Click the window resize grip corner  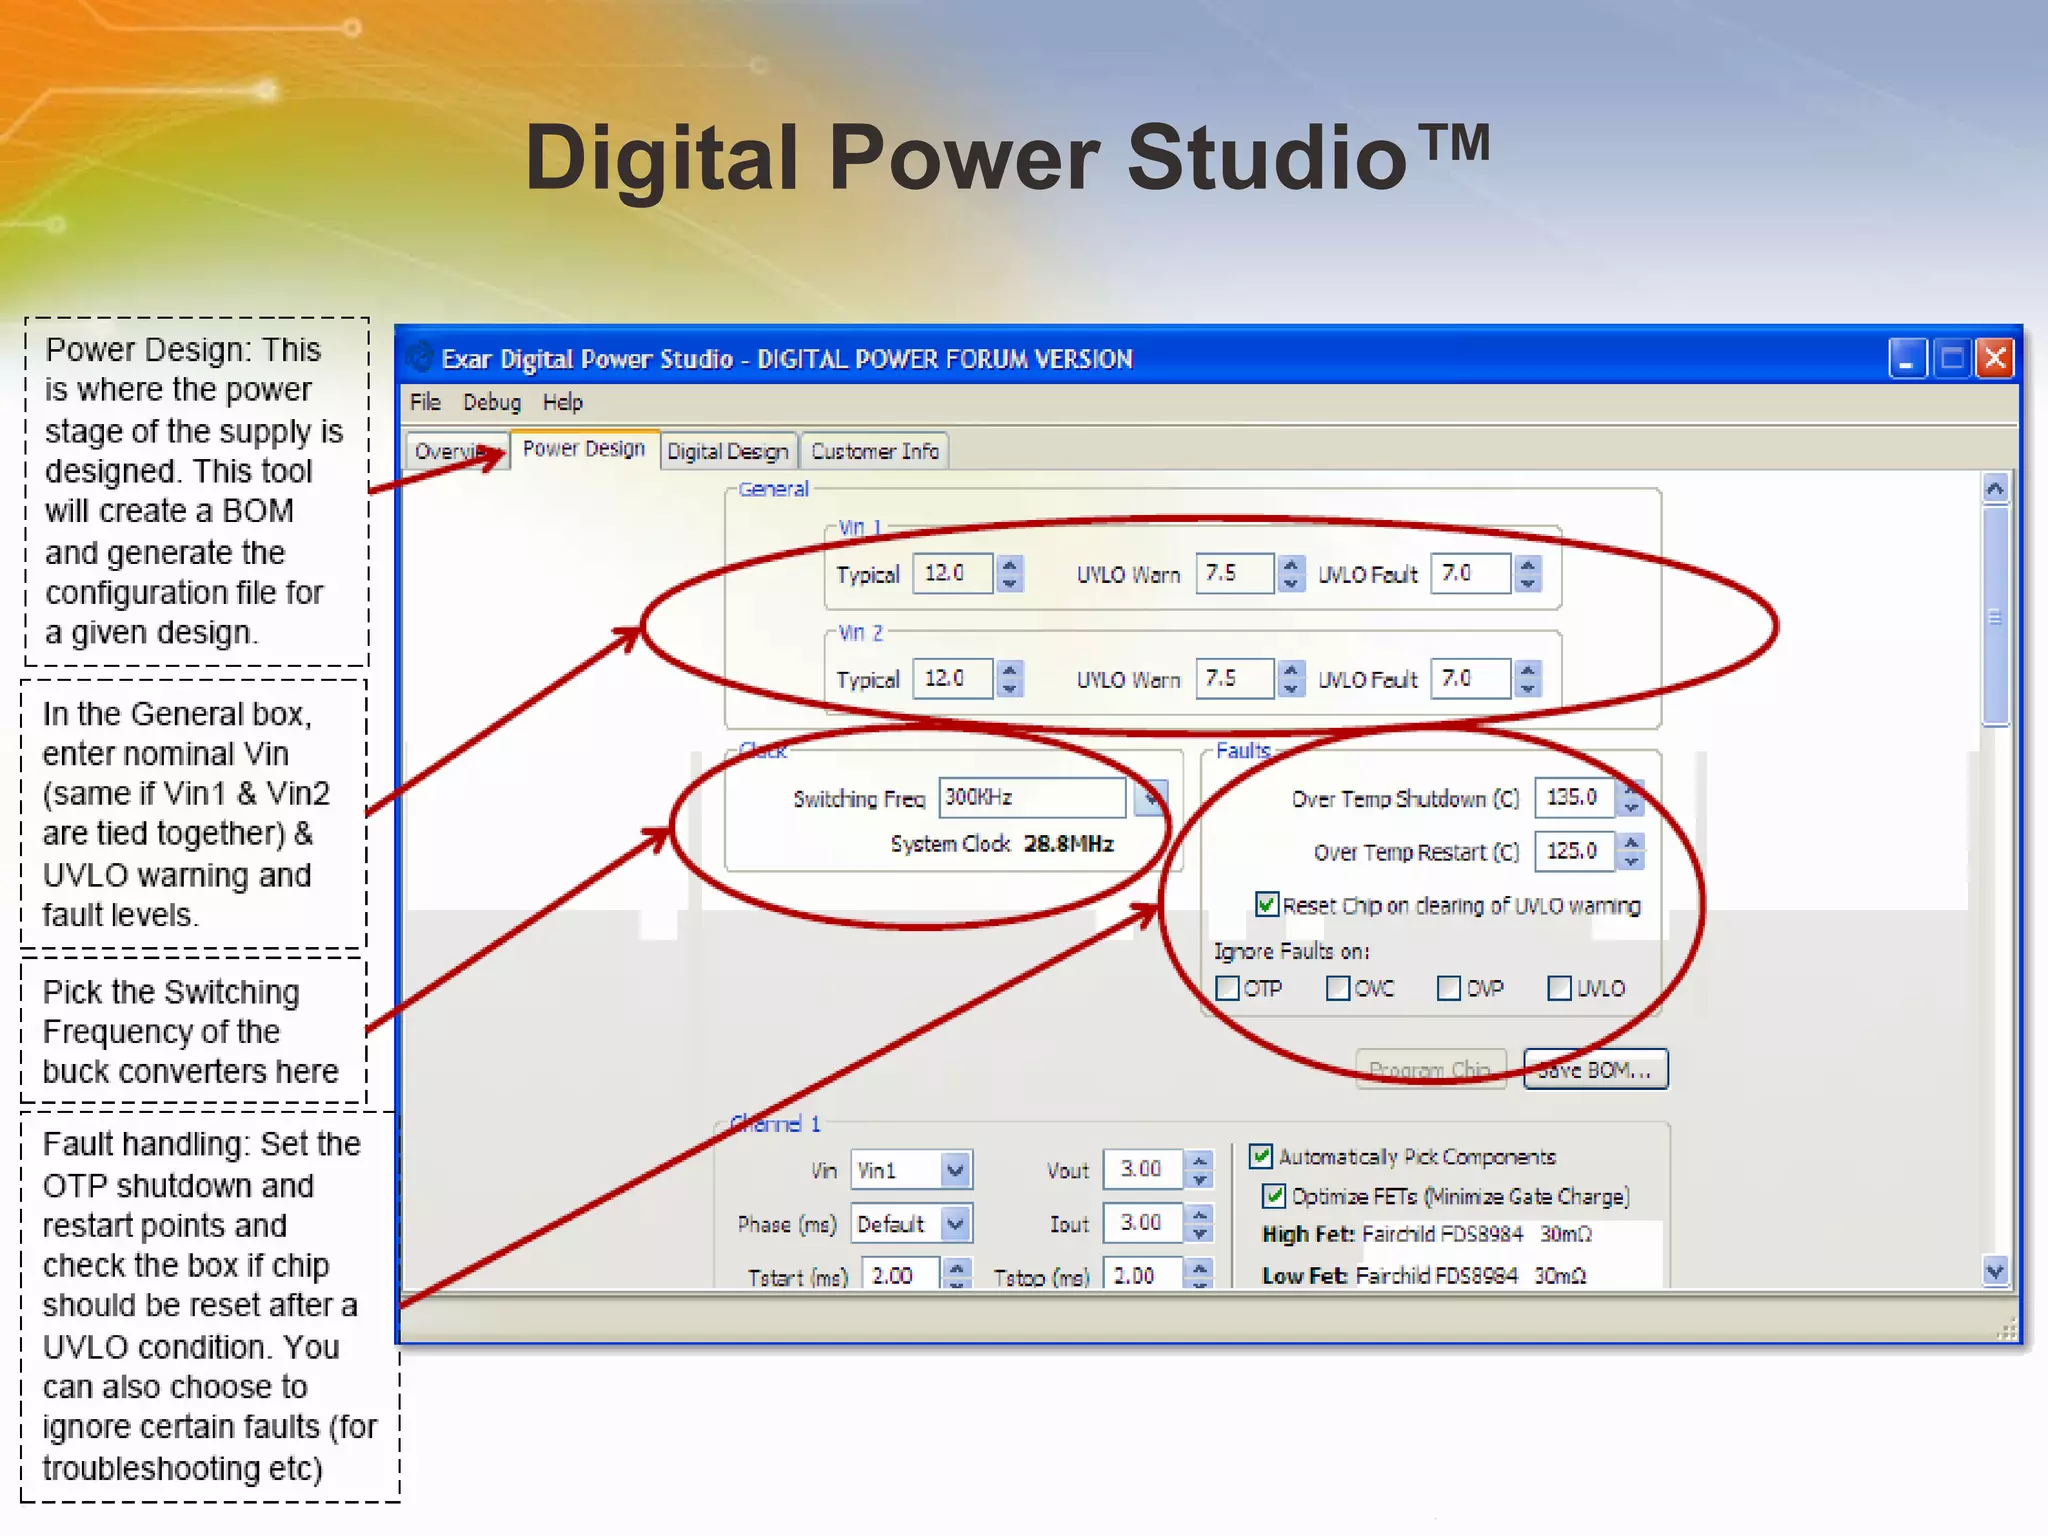point(2007,1329)
